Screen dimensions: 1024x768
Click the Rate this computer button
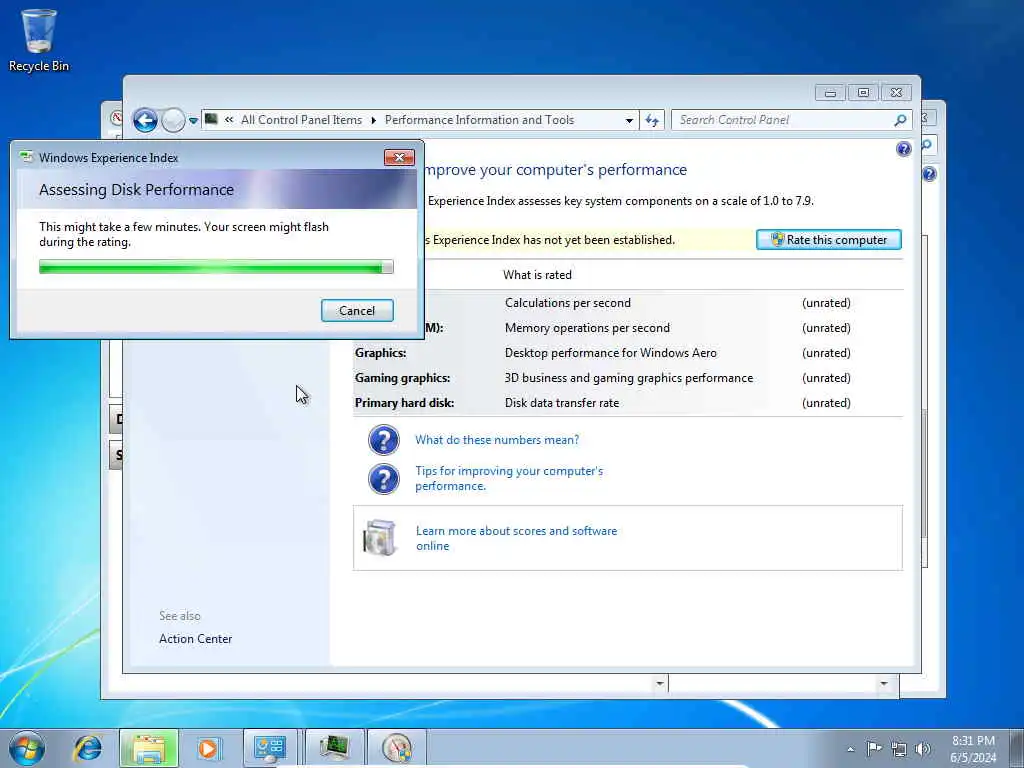[x=829, y=240]
